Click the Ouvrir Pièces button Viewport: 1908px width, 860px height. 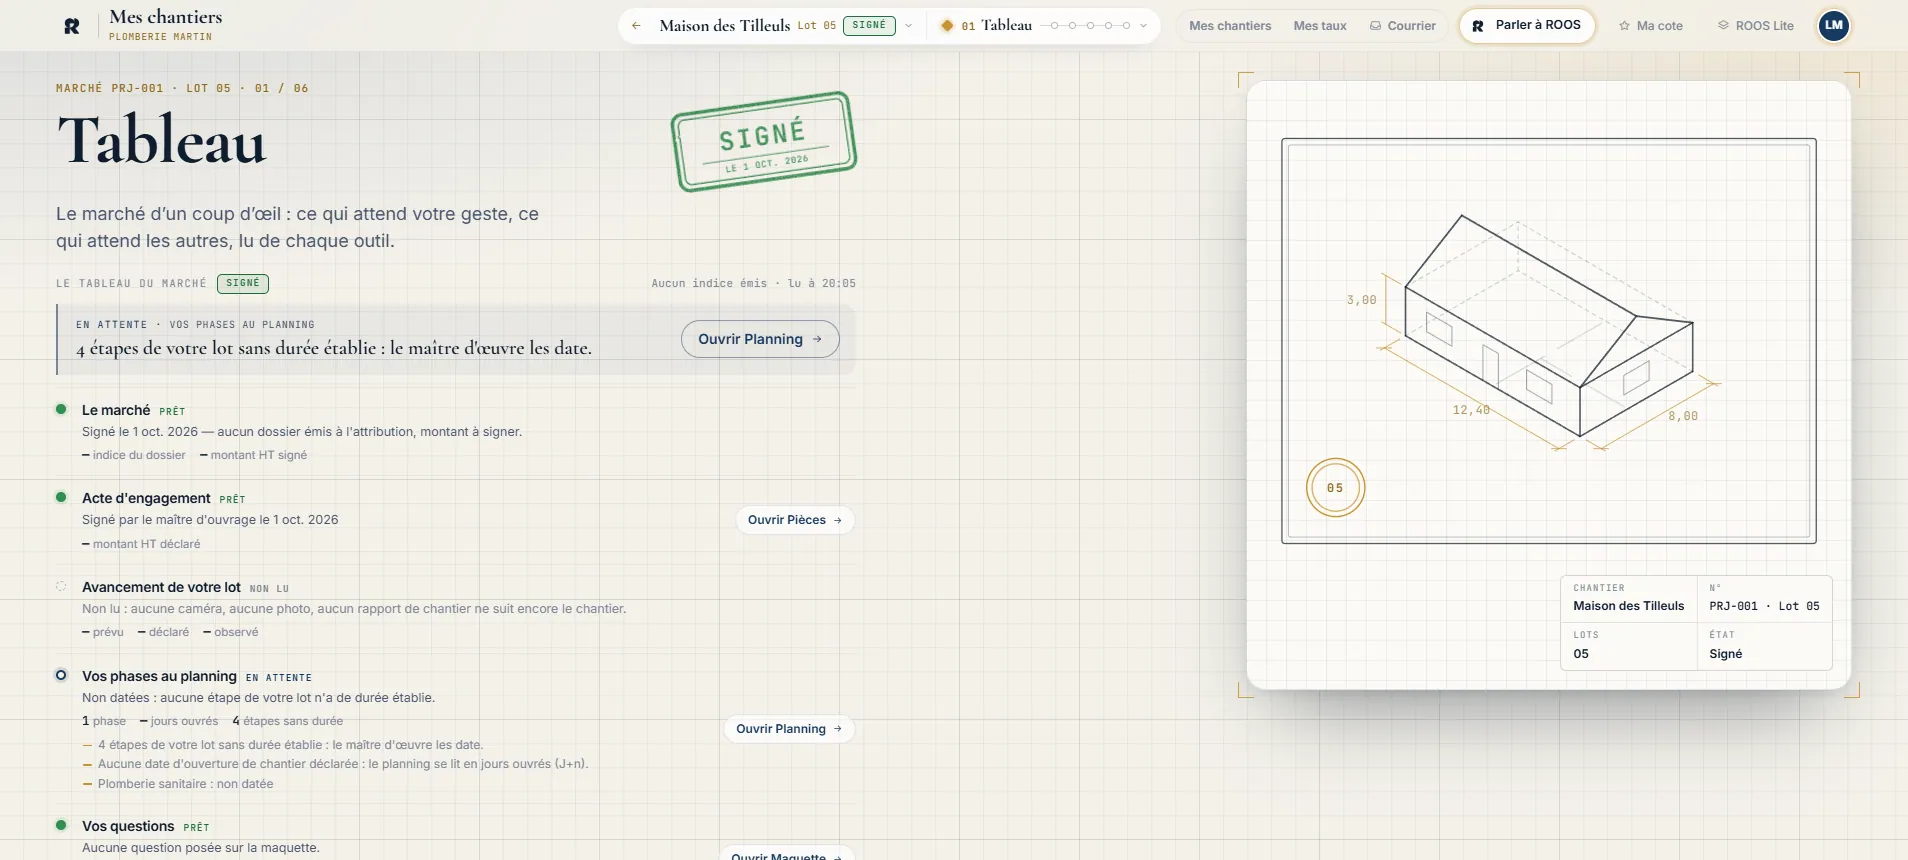pos(795,520)
